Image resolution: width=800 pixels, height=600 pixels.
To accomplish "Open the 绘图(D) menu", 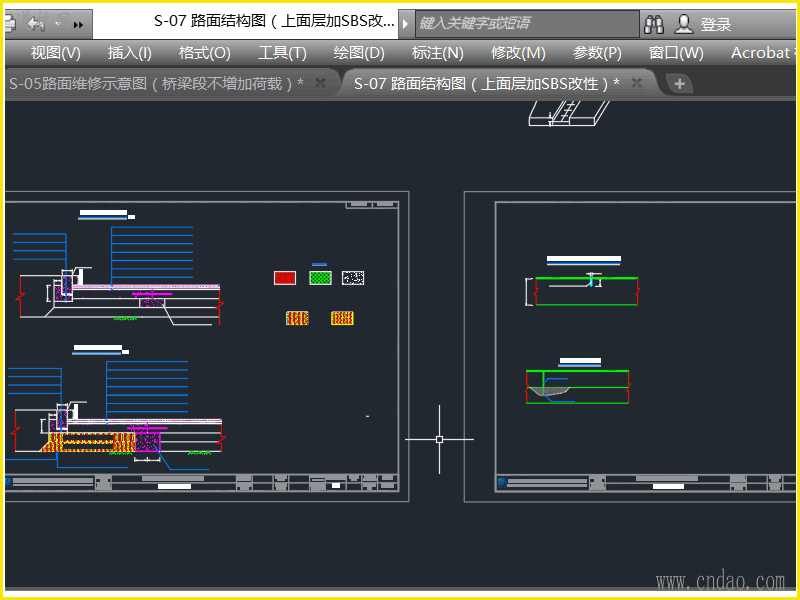I will (x=359, y=53).
